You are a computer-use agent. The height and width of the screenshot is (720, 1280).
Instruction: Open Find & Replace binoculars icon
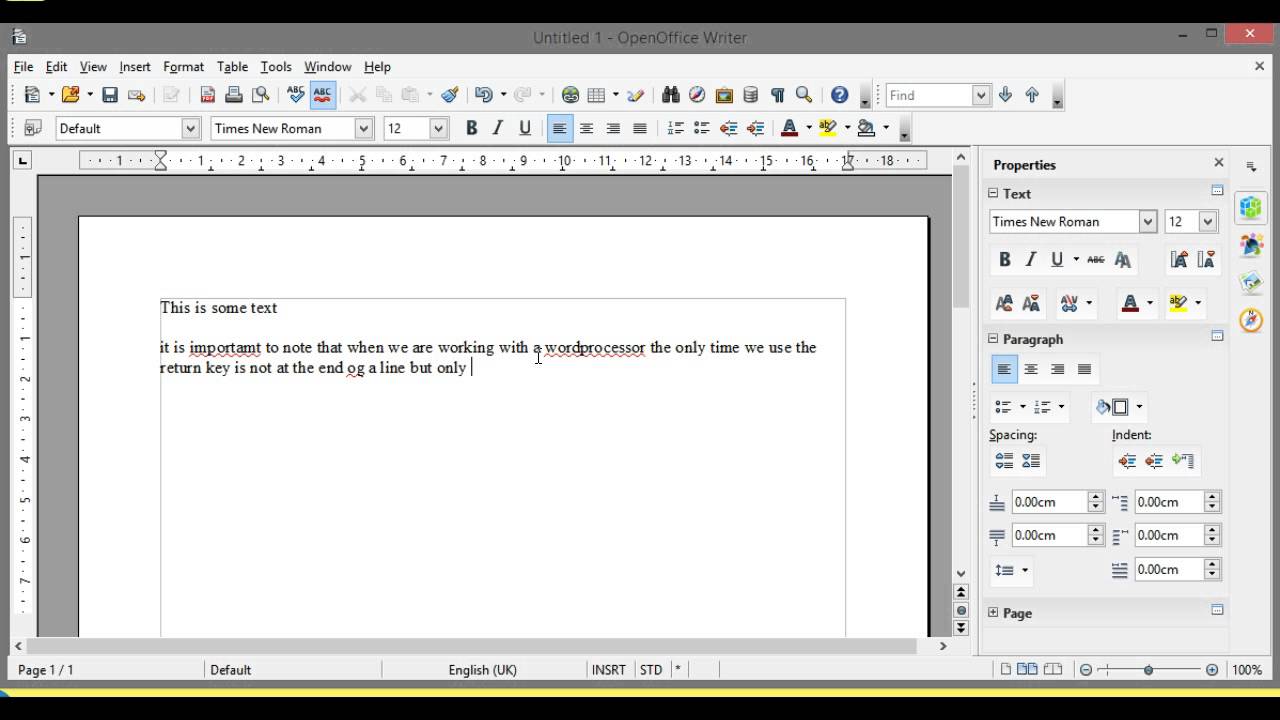click(670, 95)
